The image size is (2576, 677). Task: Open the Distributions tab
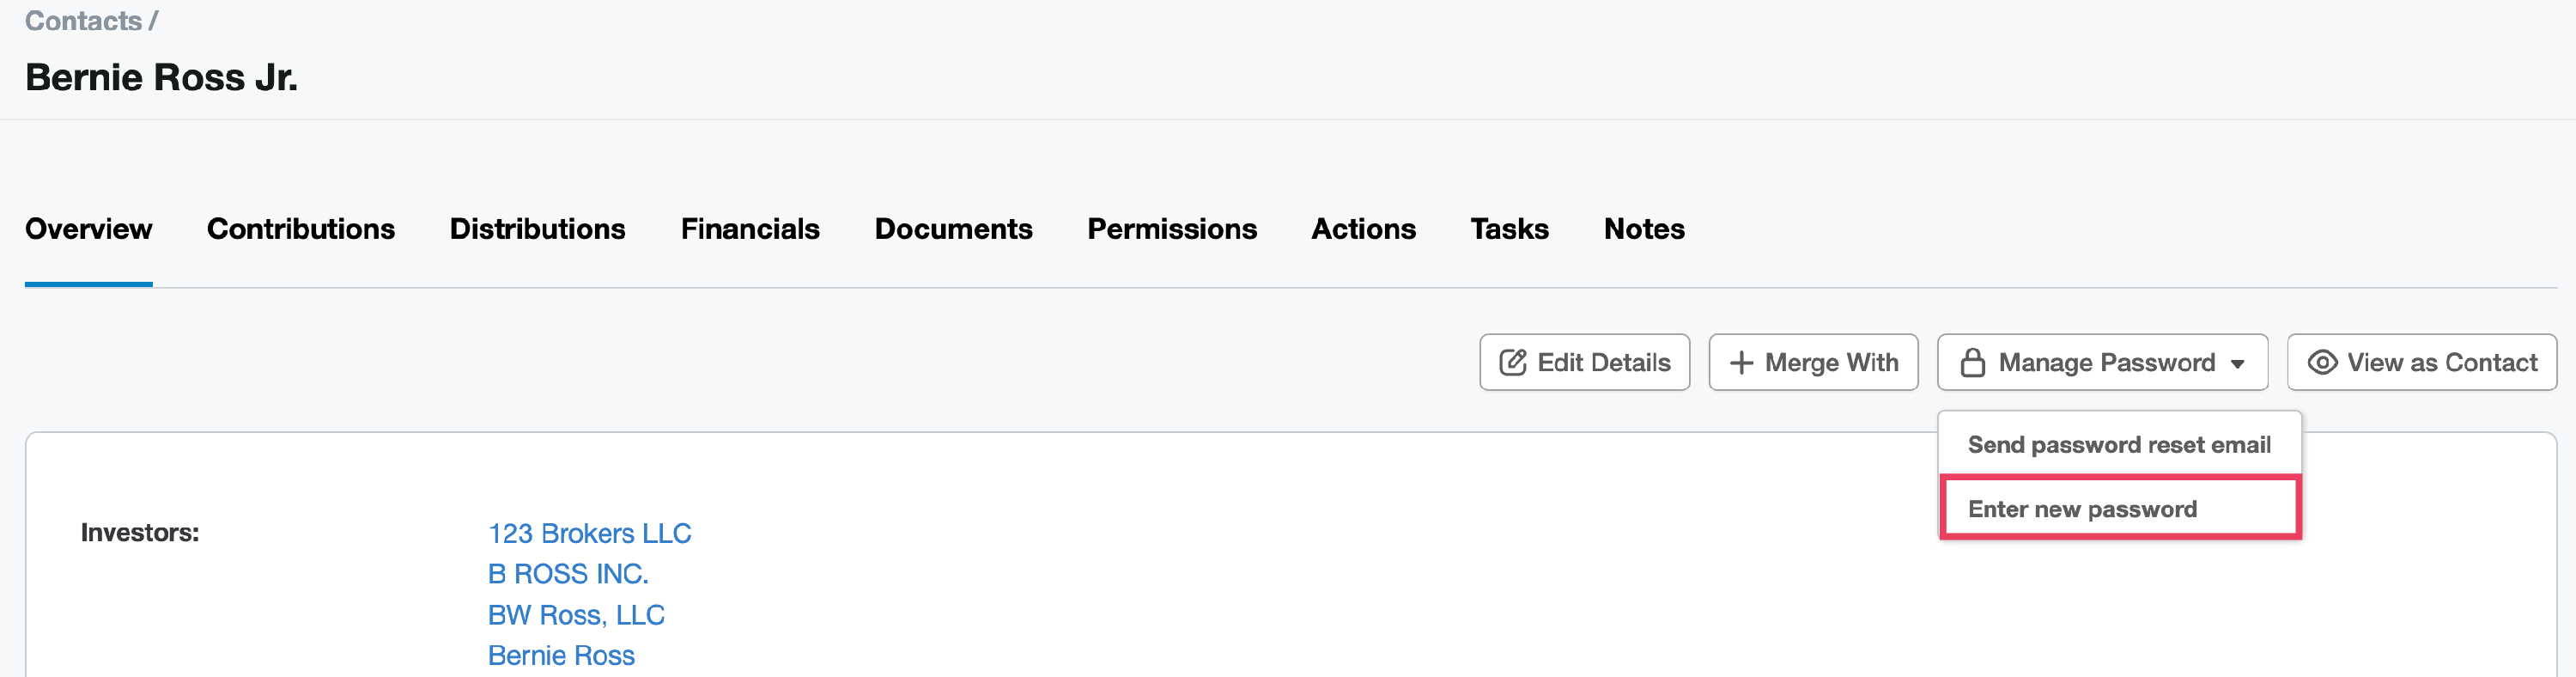pos(537,229)
